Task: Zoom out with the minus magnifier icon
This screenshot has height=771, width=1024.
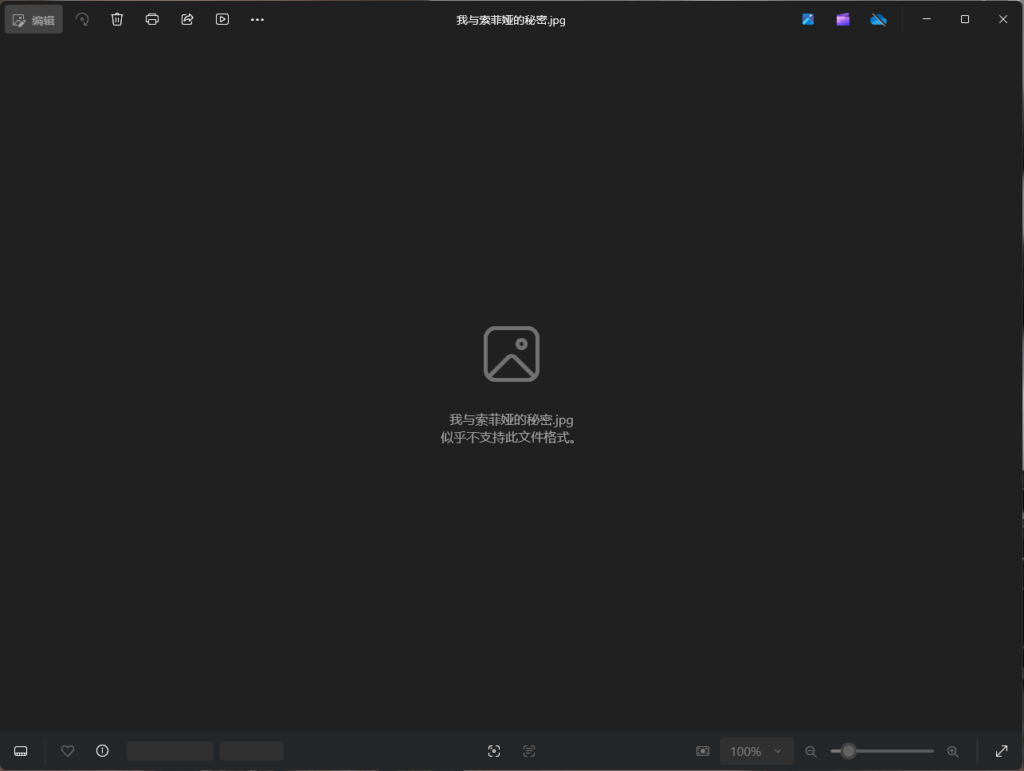Action: [811, 751]
